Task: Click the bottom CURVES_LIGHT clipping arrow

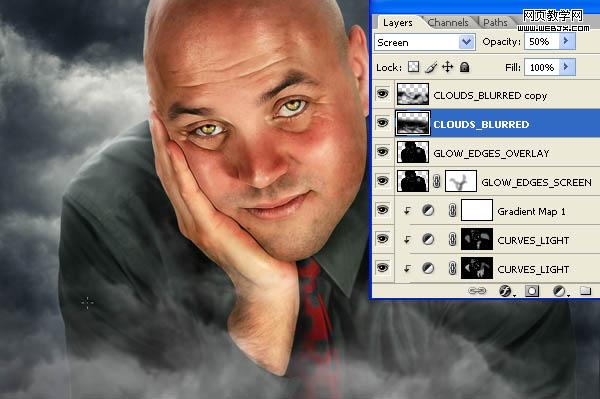Action: pyautogui.click(x=407, y=269)
